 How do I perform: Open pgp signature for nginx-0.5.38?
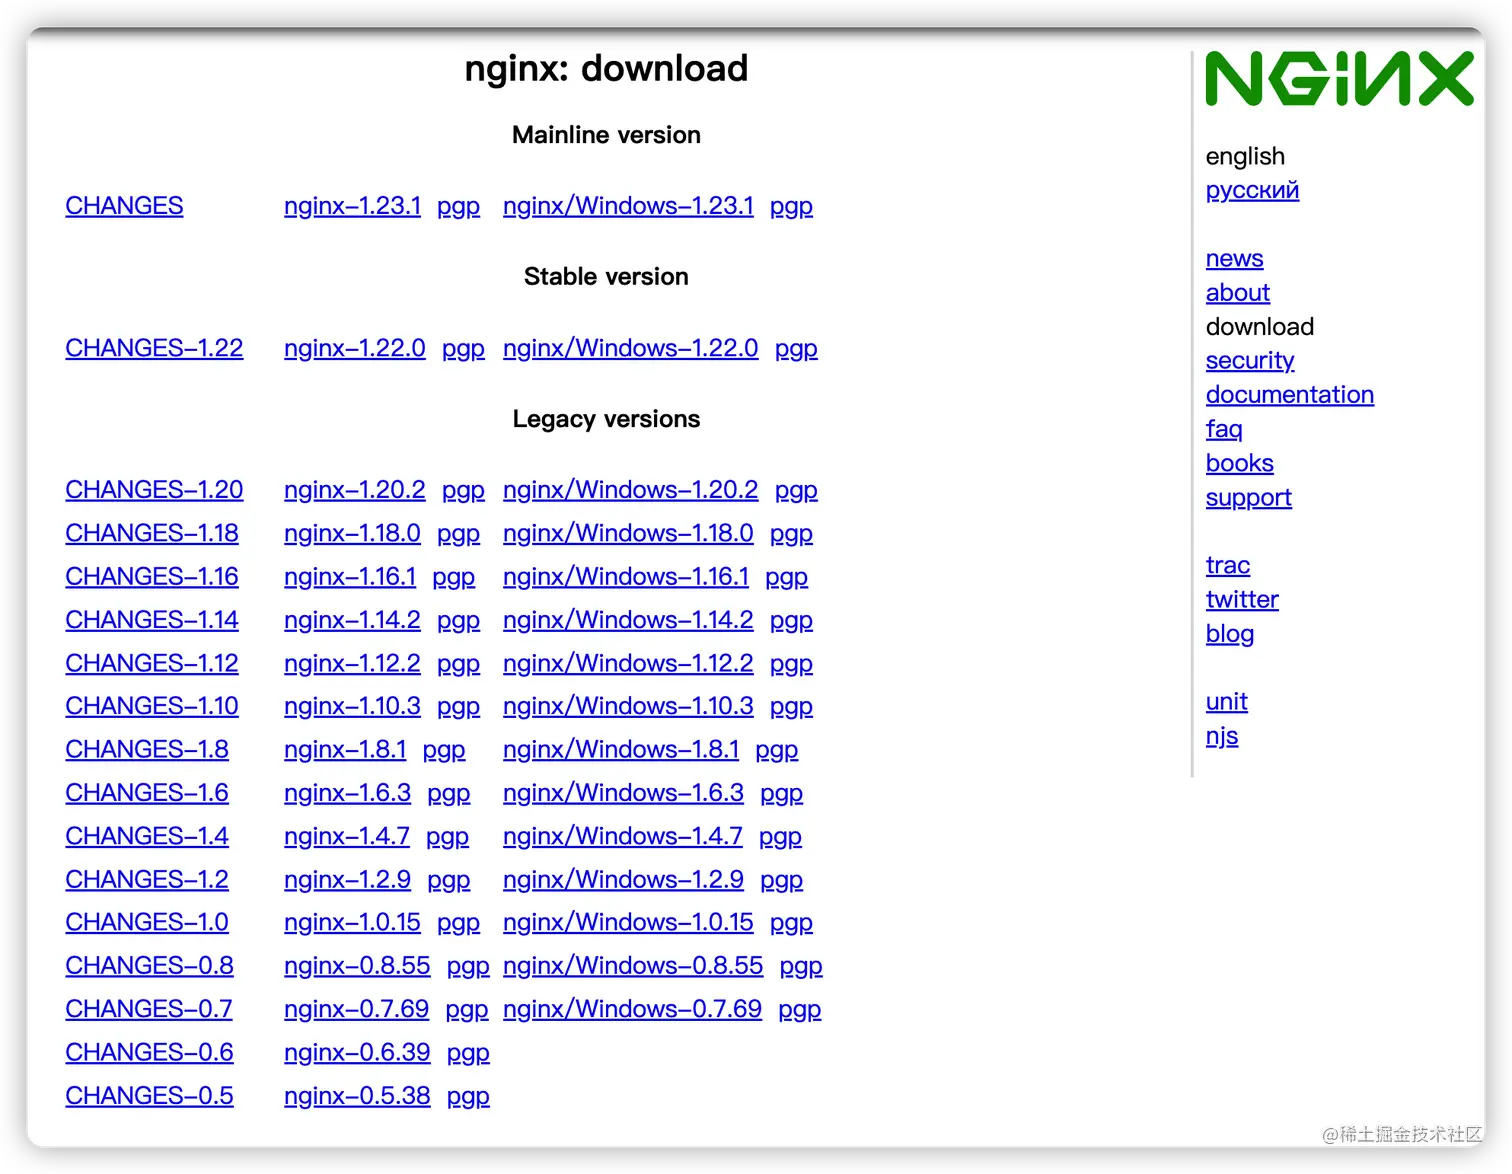coord(468,1097)
